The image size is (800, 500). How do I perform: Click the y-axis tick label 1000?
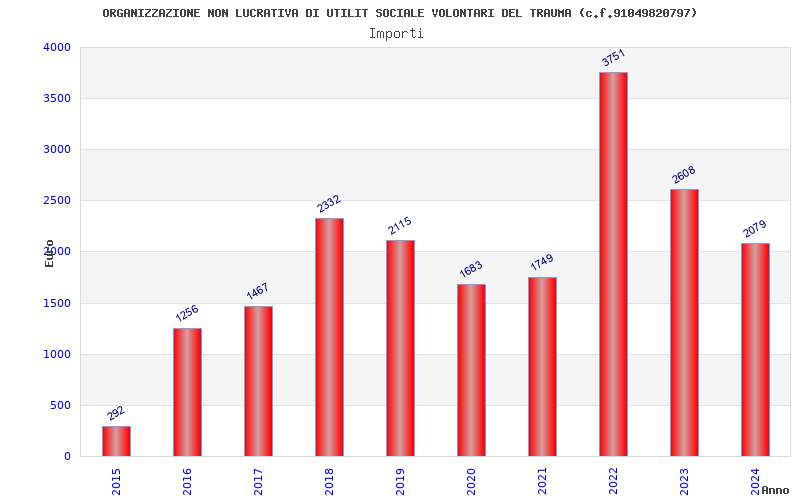[57, 354]
